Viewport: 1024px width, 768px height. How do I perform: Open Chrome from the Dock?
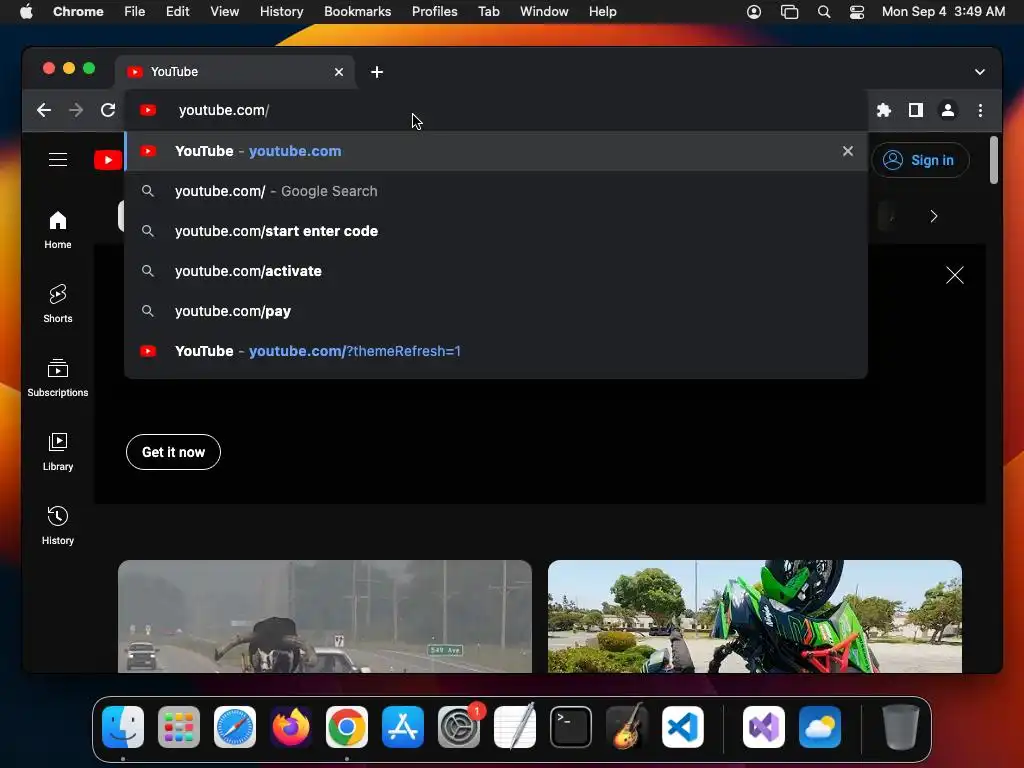click(x=347, y=727)
